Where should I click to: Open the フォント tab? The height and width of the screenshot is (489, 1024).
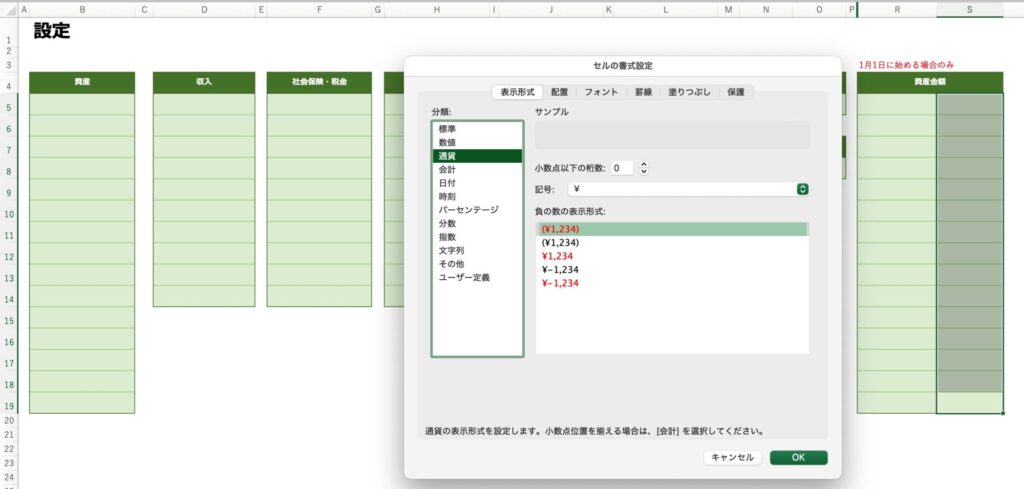[600, 92]
